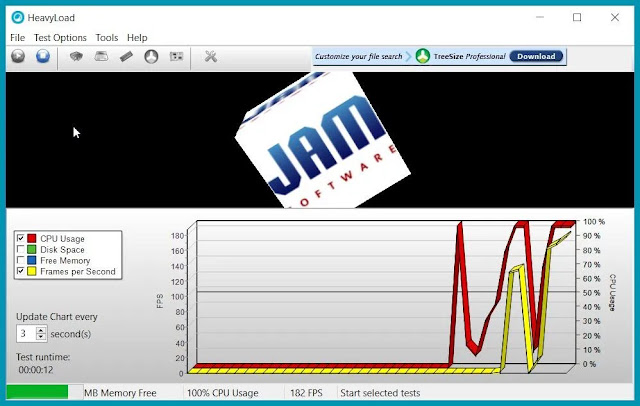Decrease update interval with down arrow
Screen dimensions: 640x406
[41, 337]
